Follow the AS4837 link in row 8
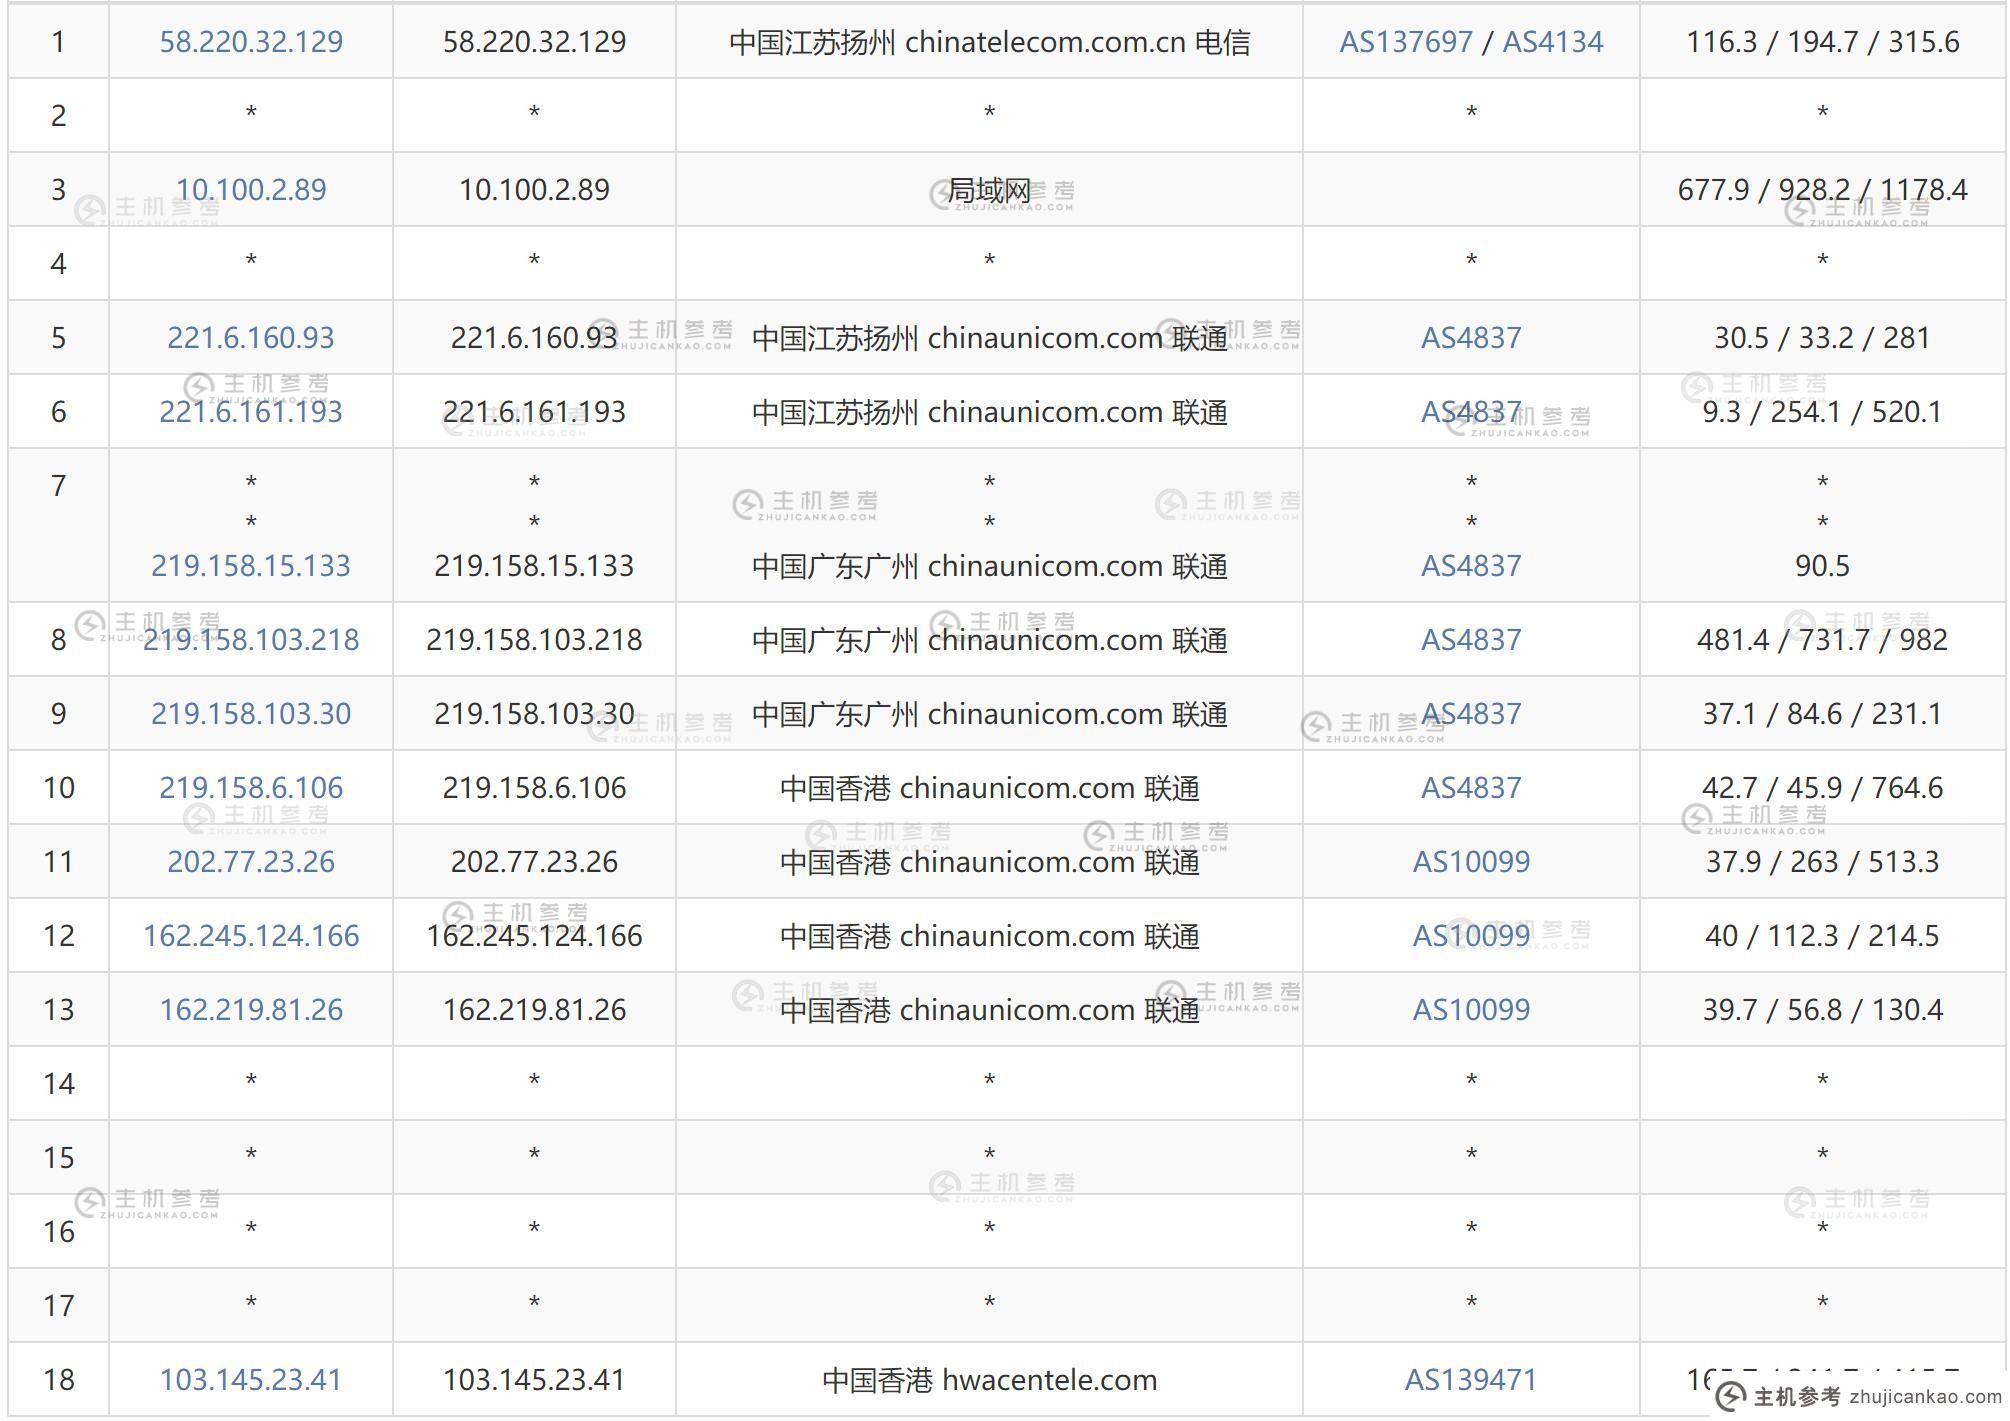The image size is (2010, 1421). [1471, 640]
